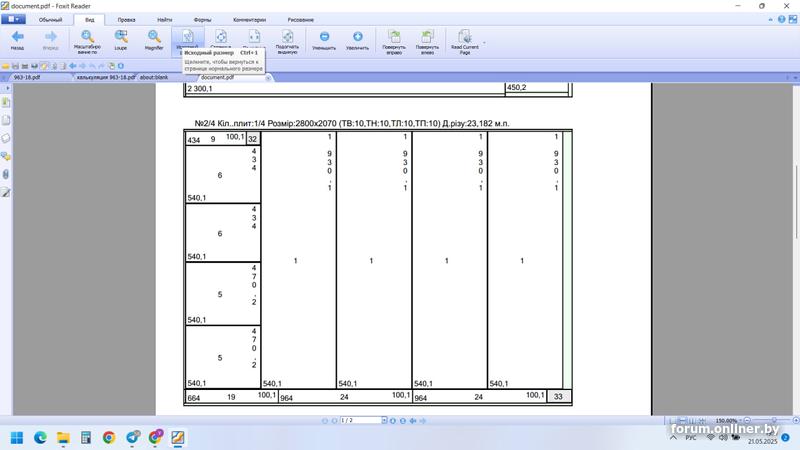Select the Magnifier tool
The height and width of the screenshot is (450, 800).
coord(154,40)
